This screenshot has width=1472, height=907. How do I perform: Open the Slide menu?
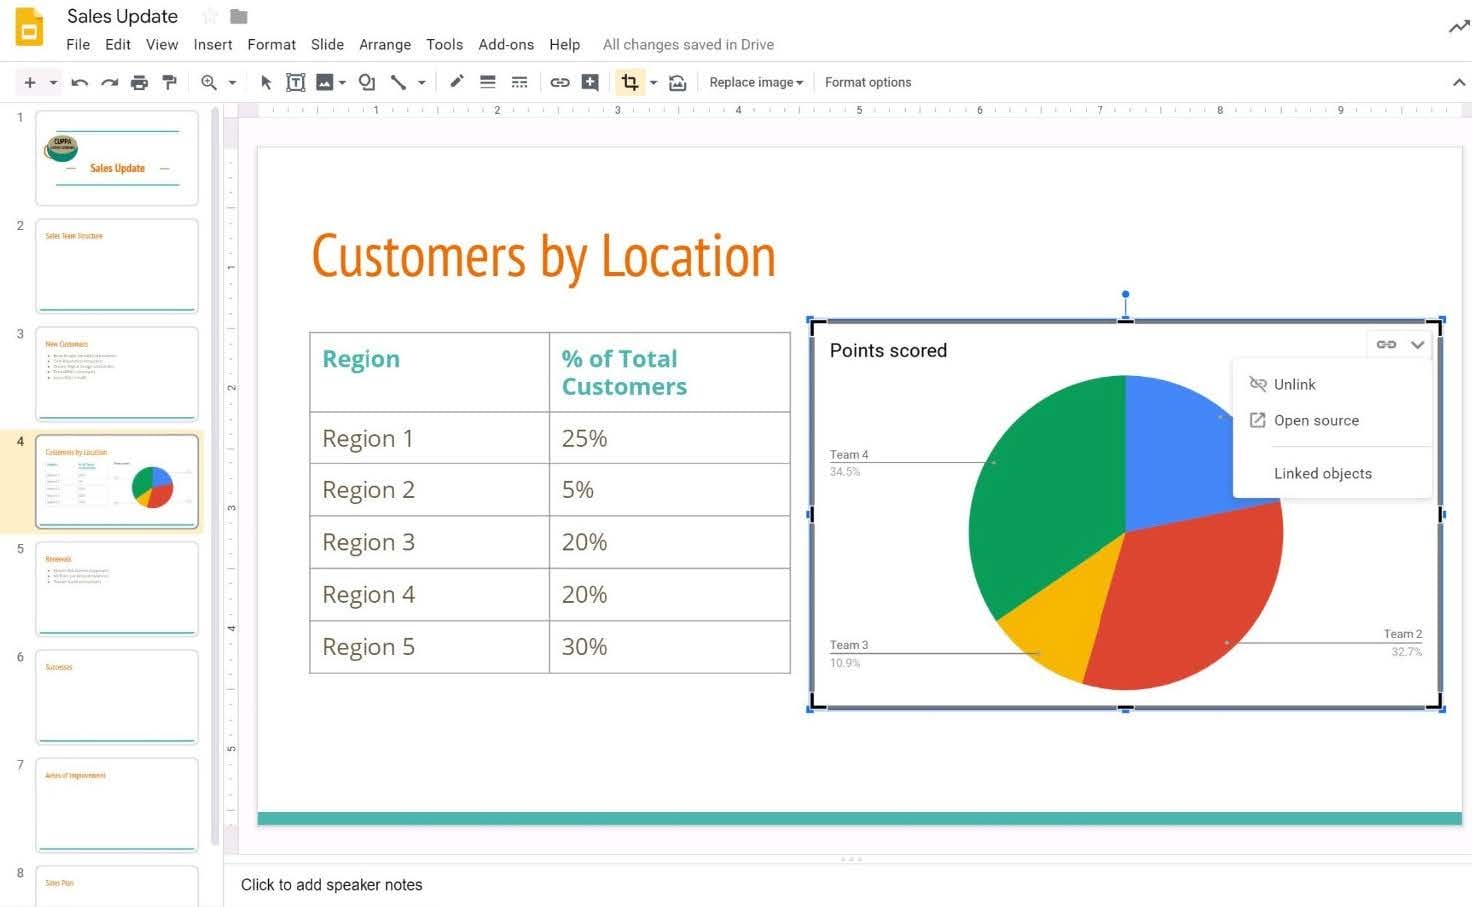pyautogui.click(x=327, y=44)
